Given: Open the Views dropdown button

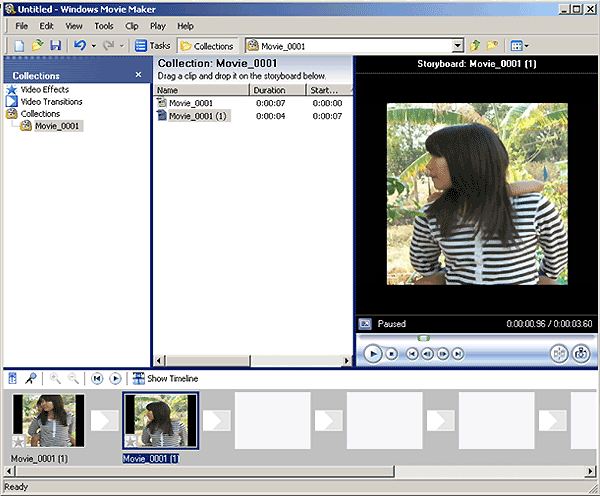Looking at the screenshot, I should pos(520,46).
